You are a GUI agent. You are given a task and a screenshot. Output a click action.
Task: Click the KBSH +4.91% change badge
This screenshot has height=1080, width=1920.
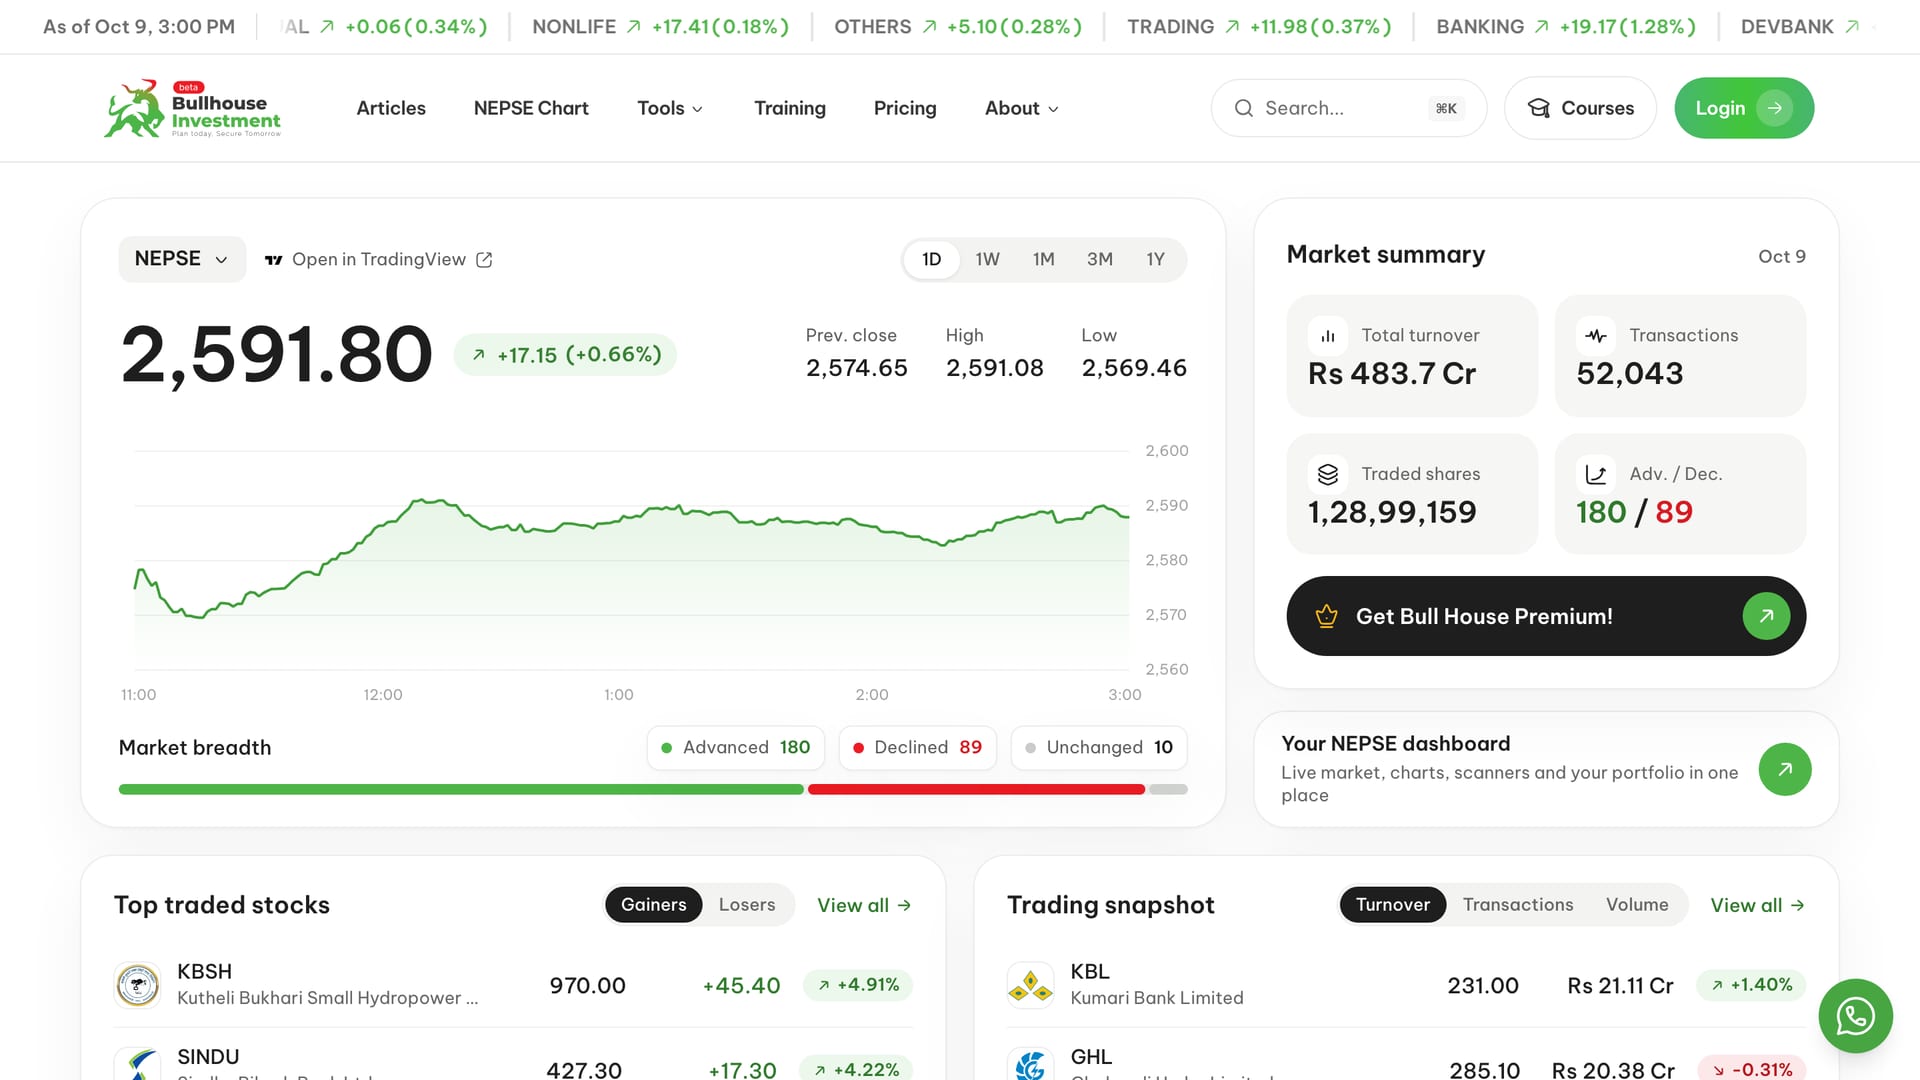[858, 985]
